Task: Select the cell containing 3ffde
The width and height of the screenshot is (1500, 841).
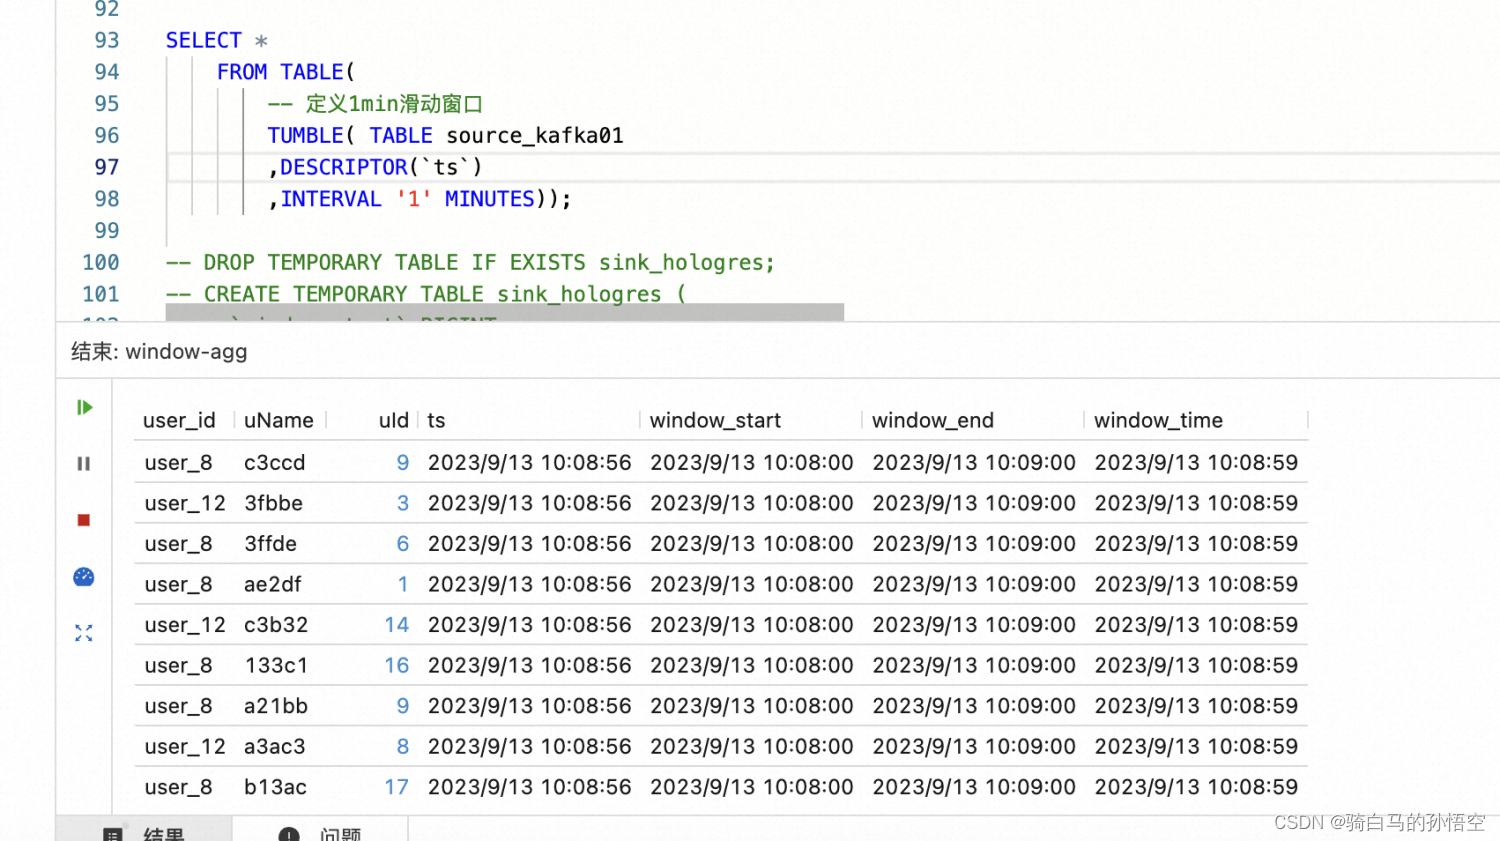Action: (271, 544)
